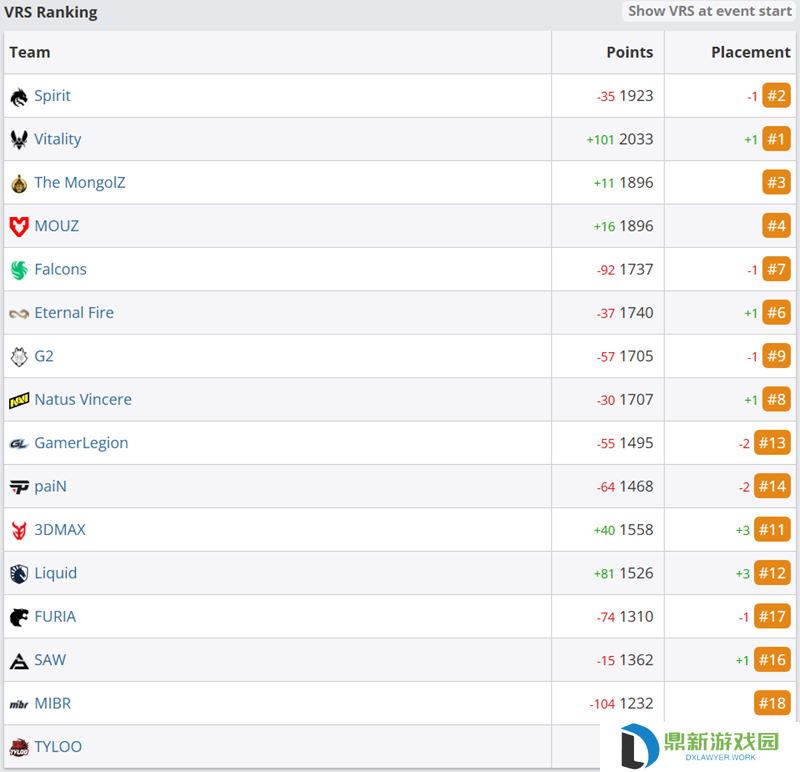Click 3DMAX's 1558 points value
Screen dimensions: 800x772
click(636, 529)
